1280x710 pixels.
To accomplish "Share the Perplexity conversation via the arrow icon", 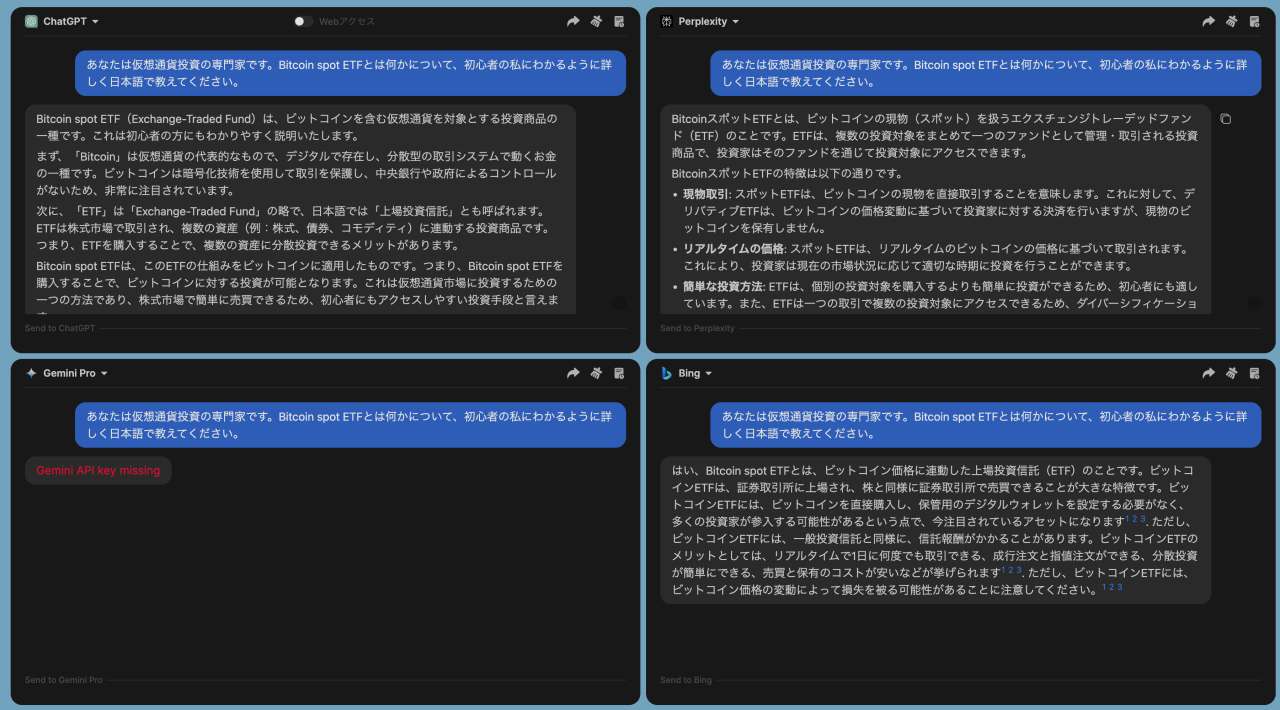I will click(1209, 20).
